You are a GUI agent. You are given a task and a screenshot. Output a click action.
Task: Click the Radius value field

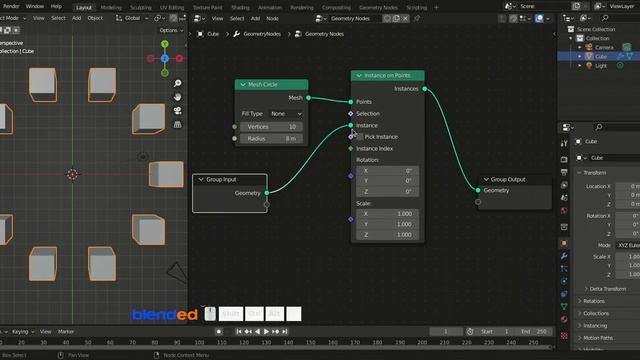pyautogui.click(x=271, y=139)
